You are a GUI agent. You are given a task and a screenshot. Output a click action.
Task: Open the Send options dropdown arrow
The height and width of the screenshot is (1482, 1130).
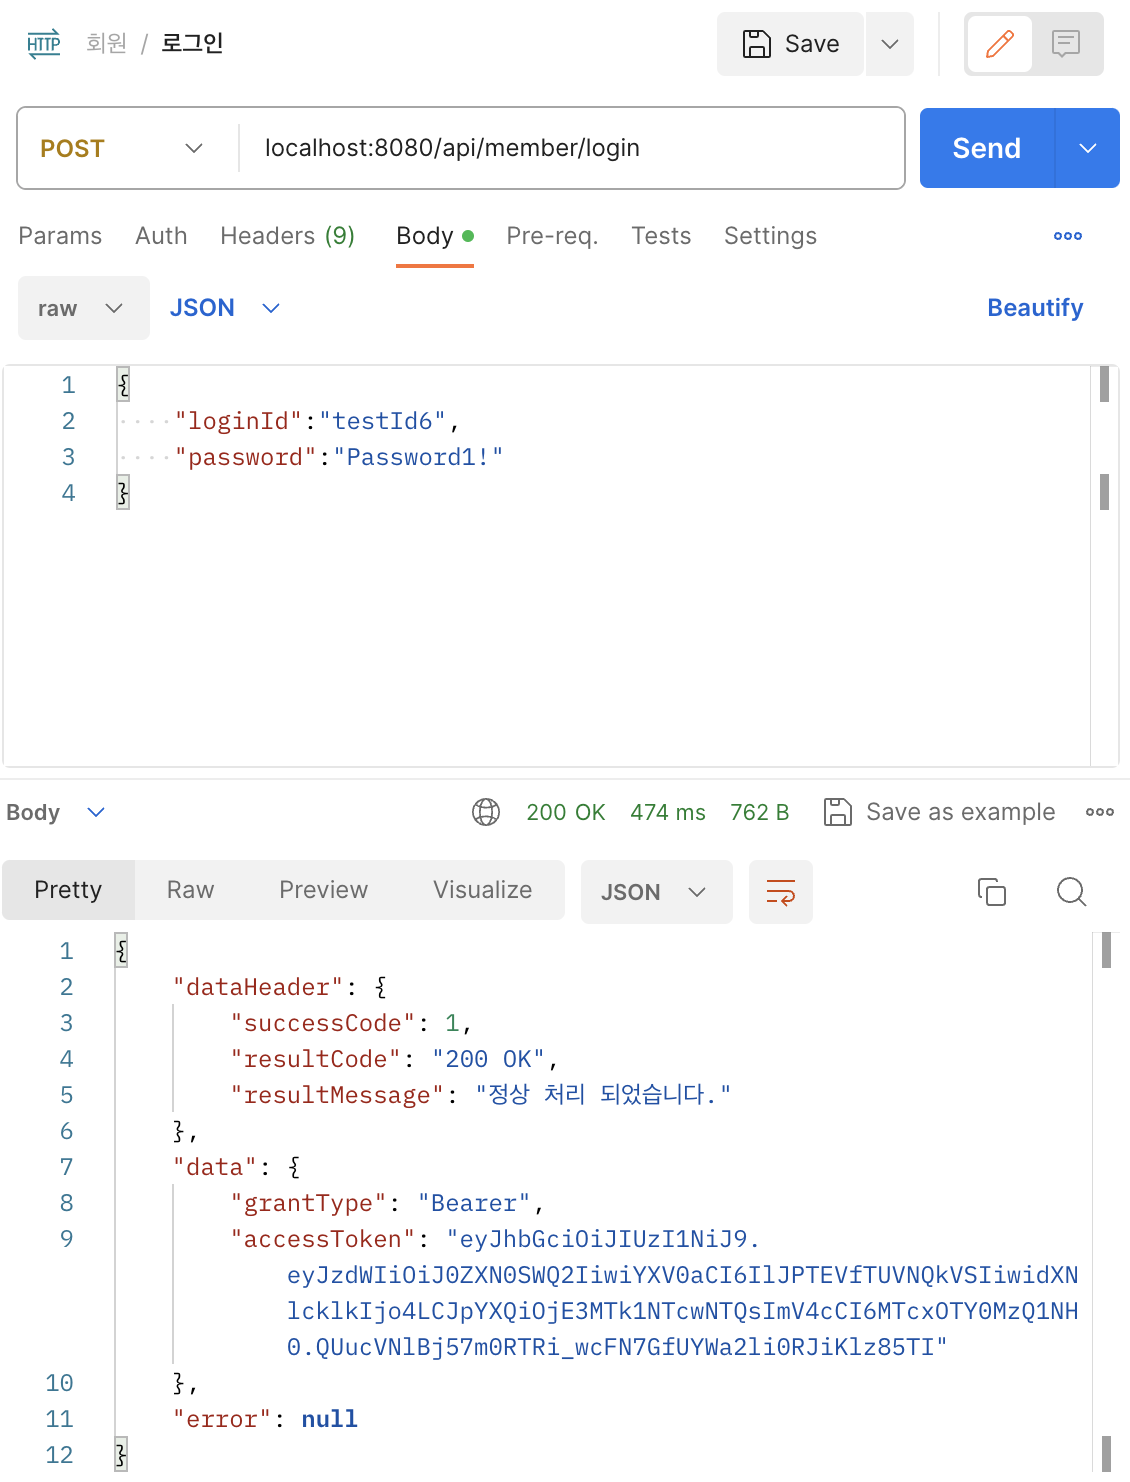[x=1088, y=148]
